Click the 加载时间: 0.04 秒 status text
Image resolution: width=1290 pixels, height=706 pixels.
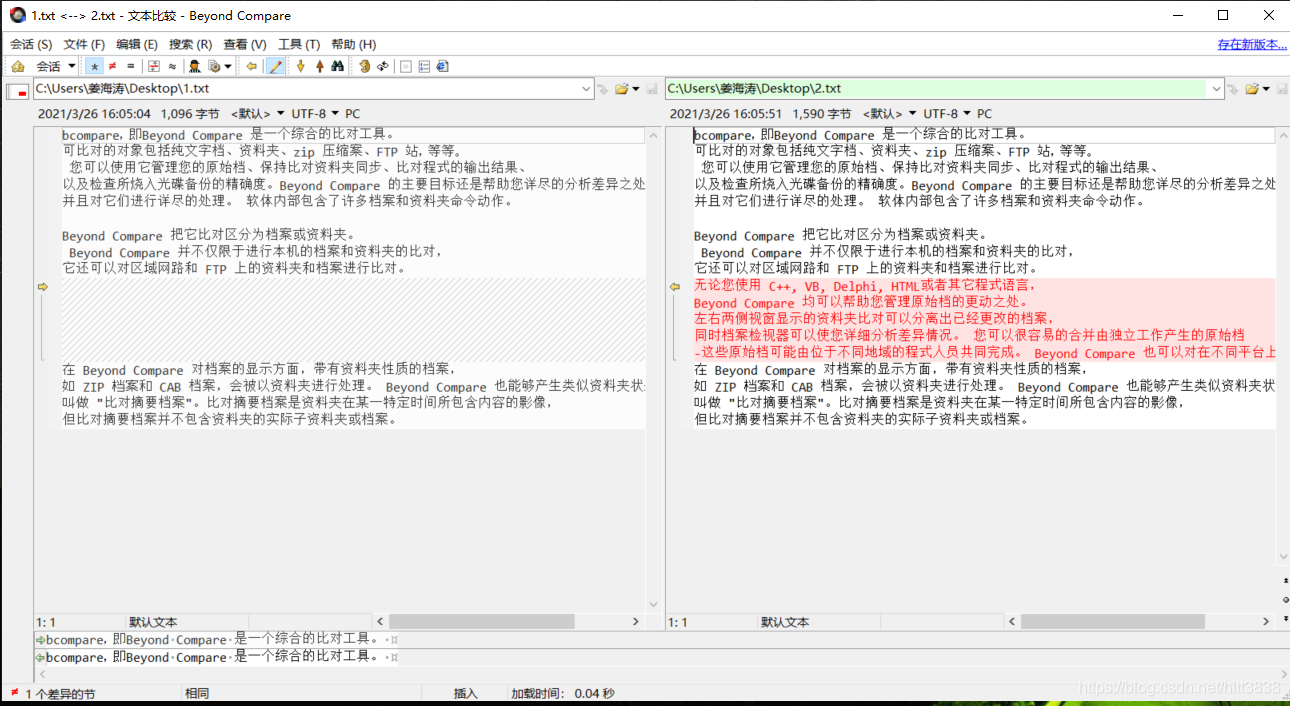point(563,693)
